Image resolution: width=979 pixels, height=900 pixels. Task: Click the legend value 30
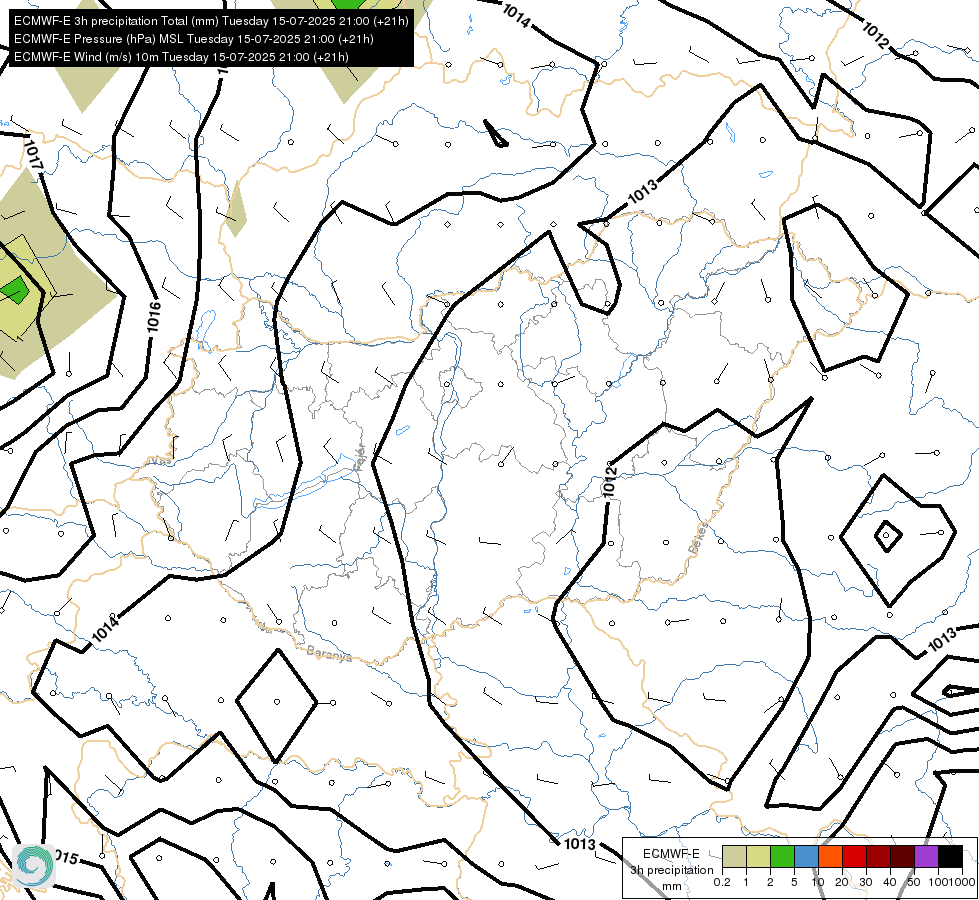pos(866,883)
